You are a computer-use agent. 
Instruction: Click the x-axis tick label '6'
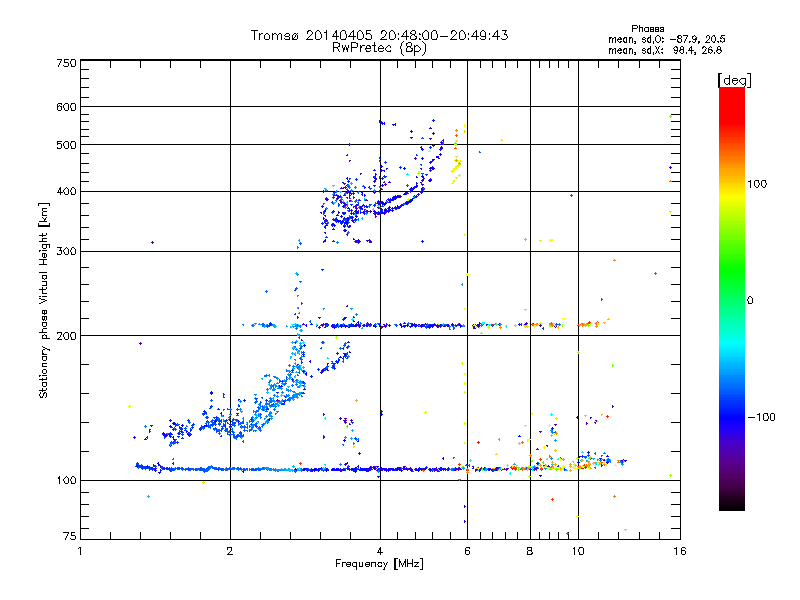click(x=467, y=551)
